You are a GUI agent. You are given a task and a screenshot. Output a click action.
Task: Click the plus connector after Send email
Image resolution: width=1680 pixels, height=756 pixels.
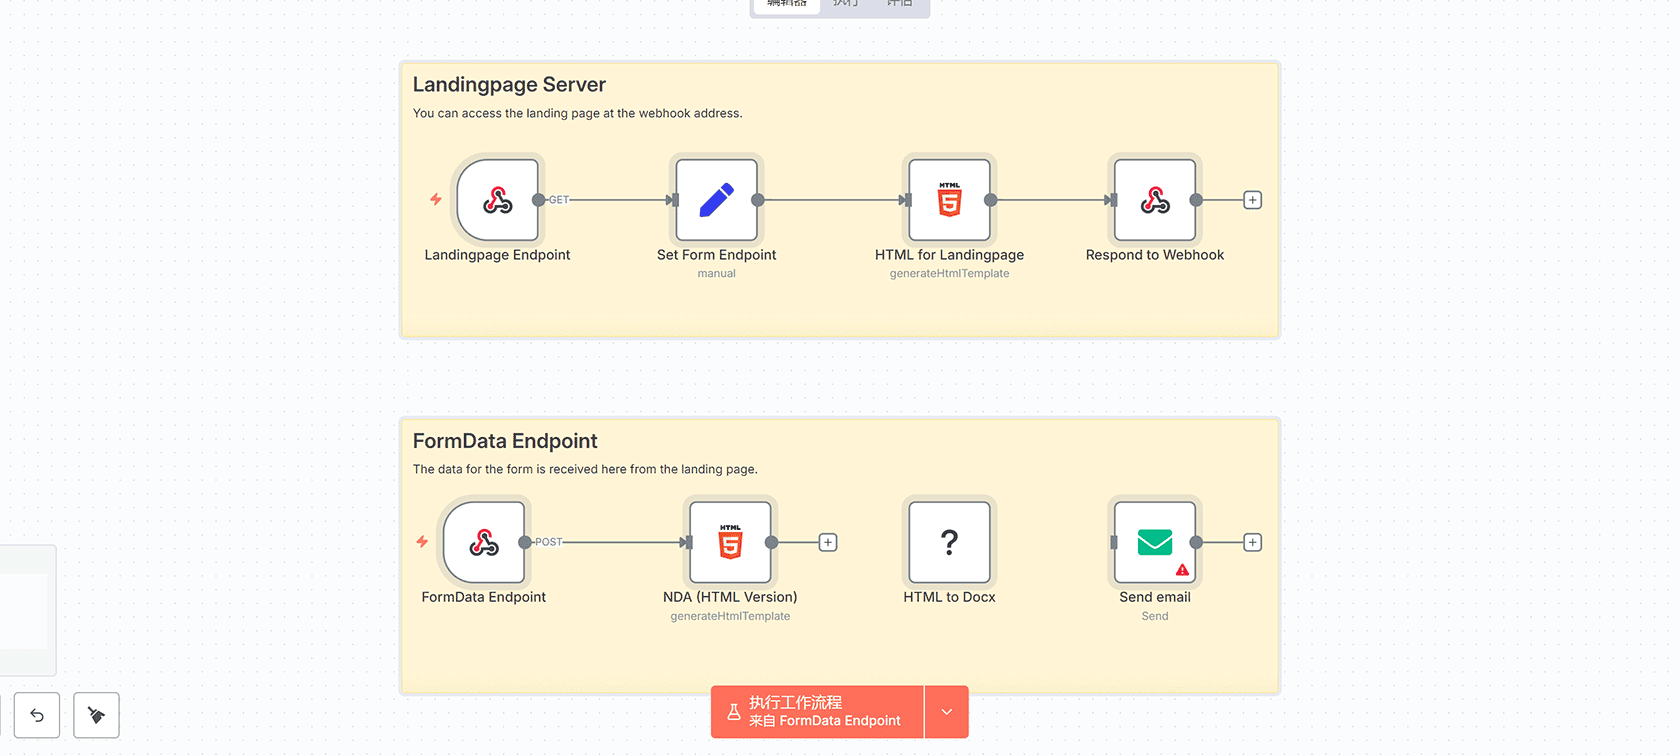pos(1252,542)
